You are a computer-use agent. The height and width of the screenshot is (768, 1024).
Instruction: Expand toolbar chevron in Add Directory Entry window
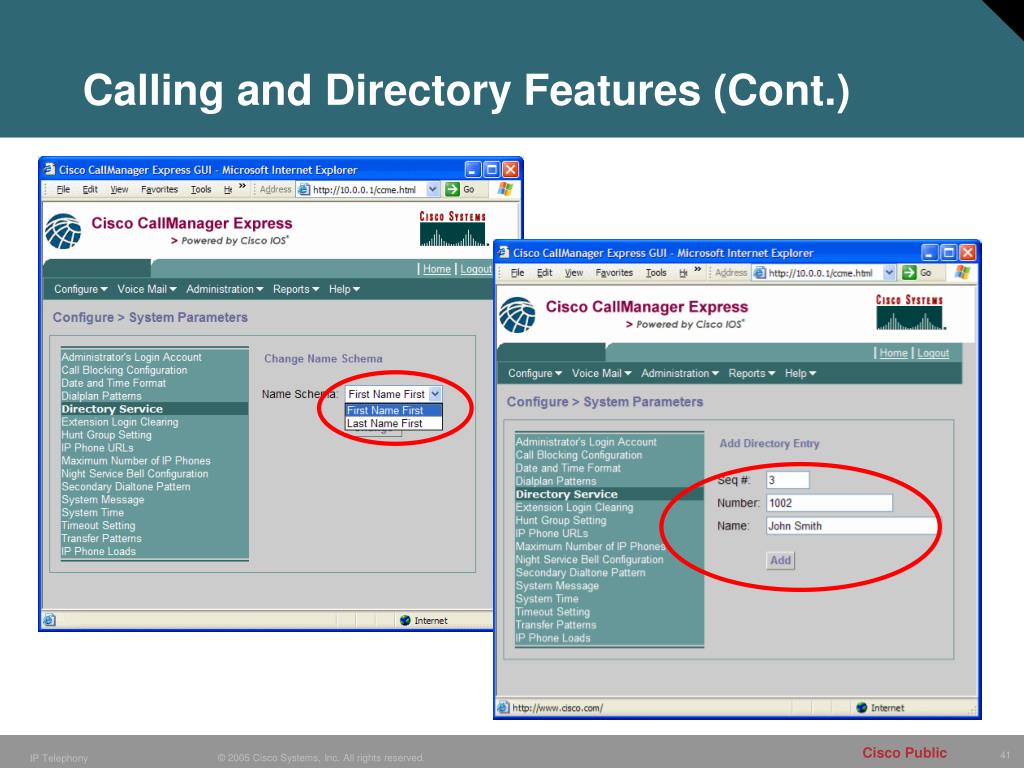point(697,270)
